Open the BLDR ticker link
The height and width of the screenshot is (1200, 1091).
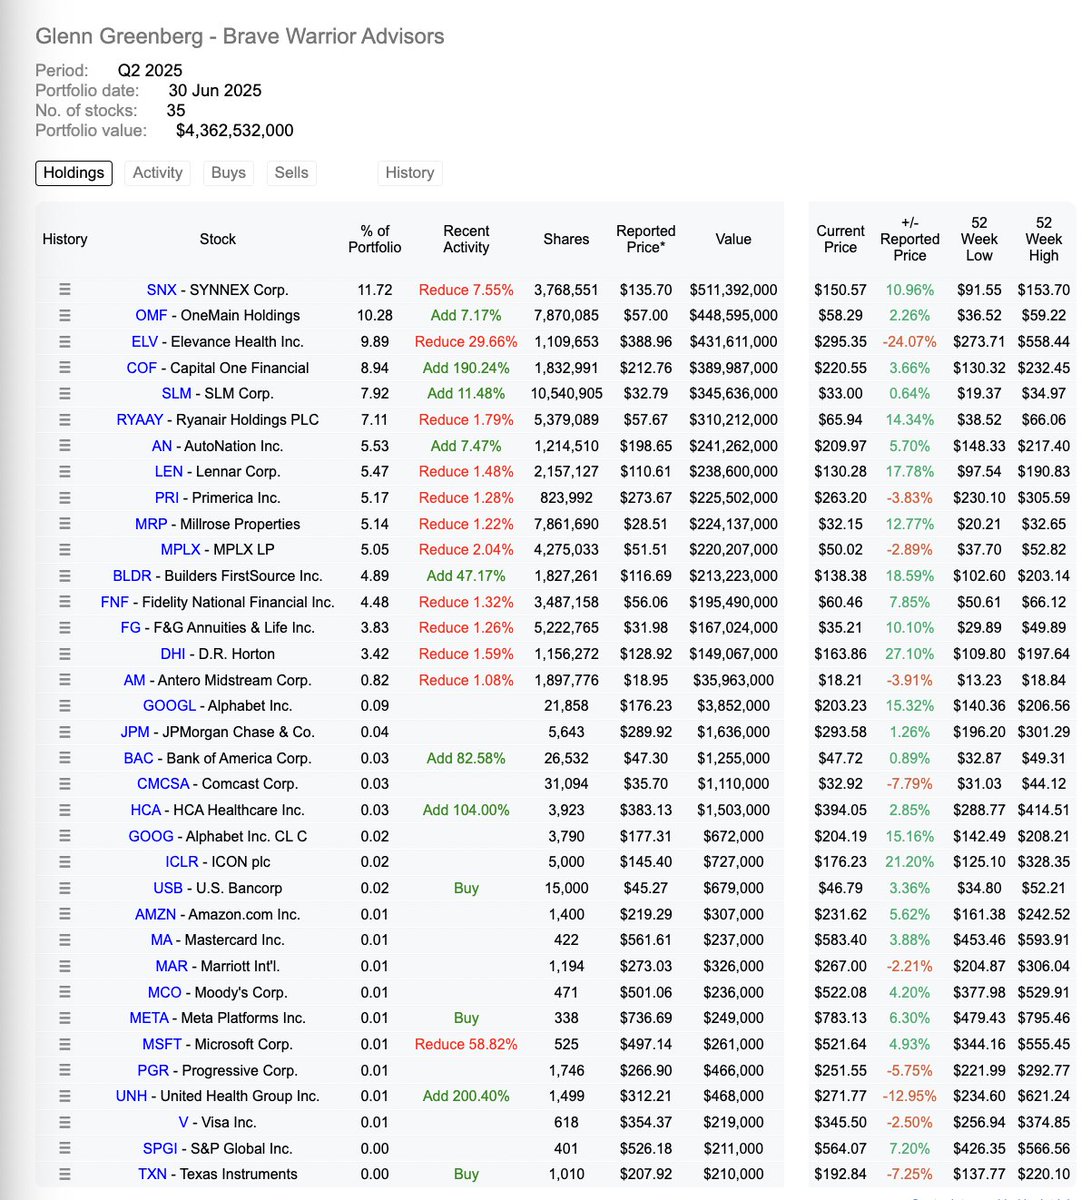click(132, 576)
